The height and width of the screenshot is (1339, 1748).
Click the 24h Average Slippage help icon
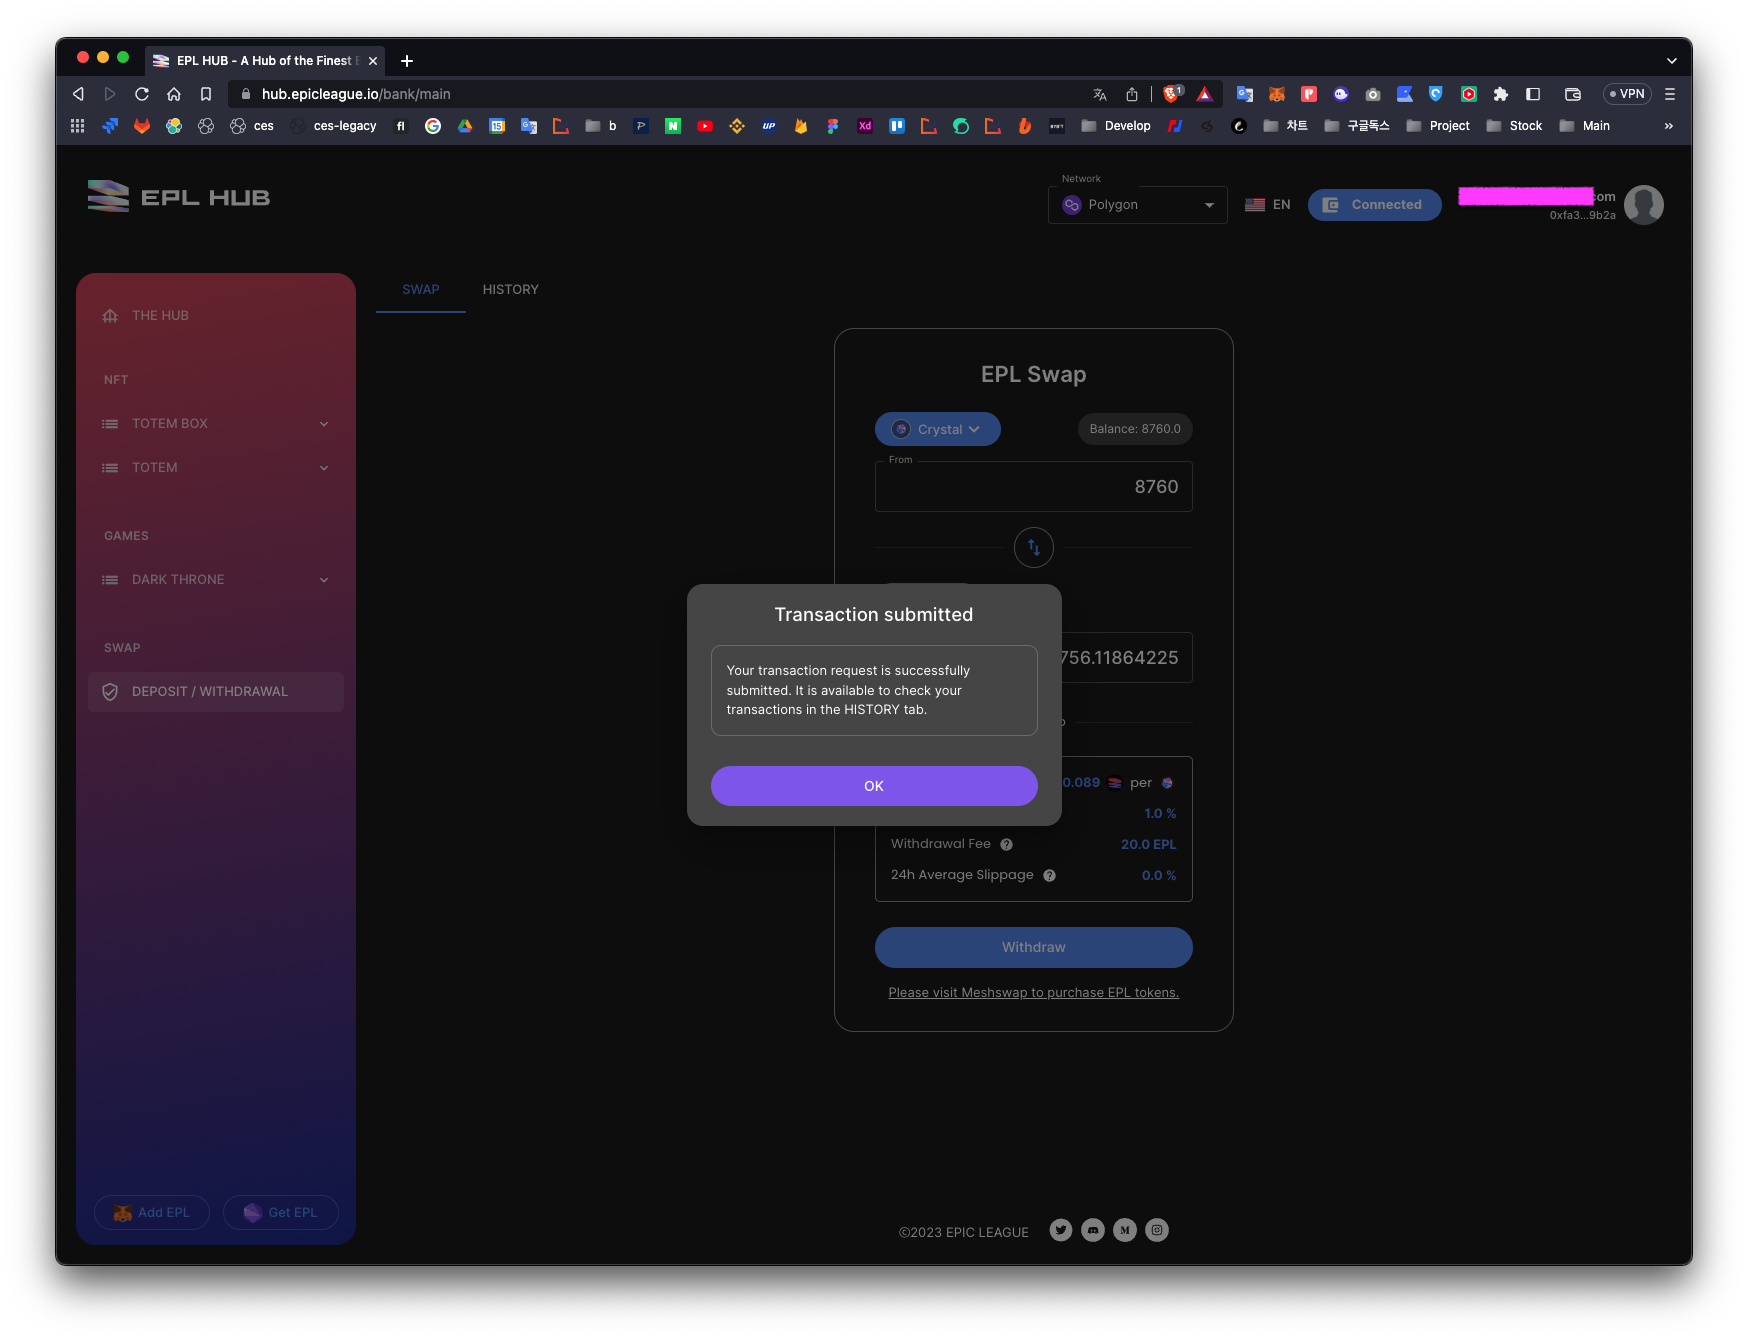coord(1050,876)
